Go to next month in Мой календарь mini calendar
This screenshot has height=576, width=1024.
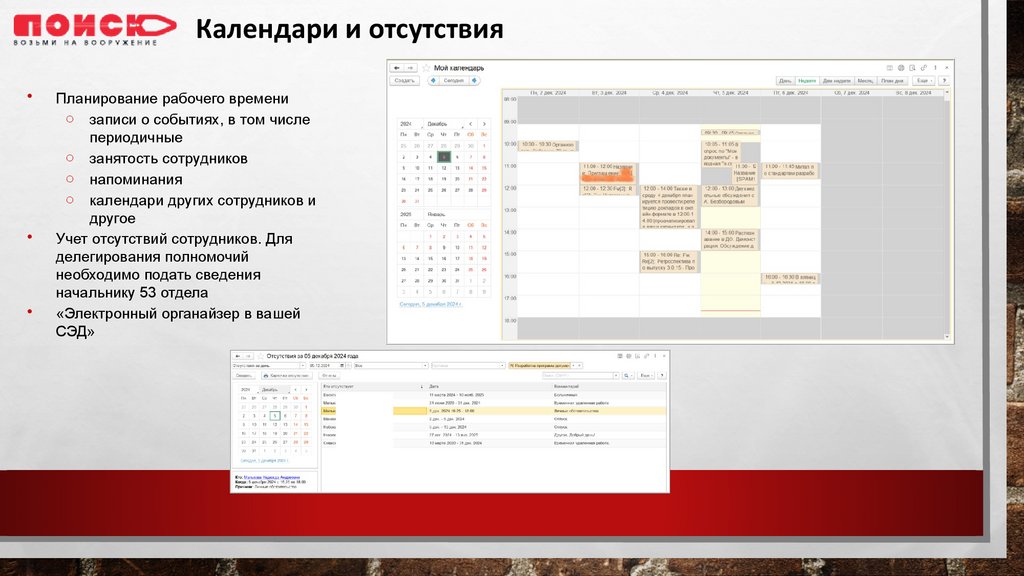(484, 124)
